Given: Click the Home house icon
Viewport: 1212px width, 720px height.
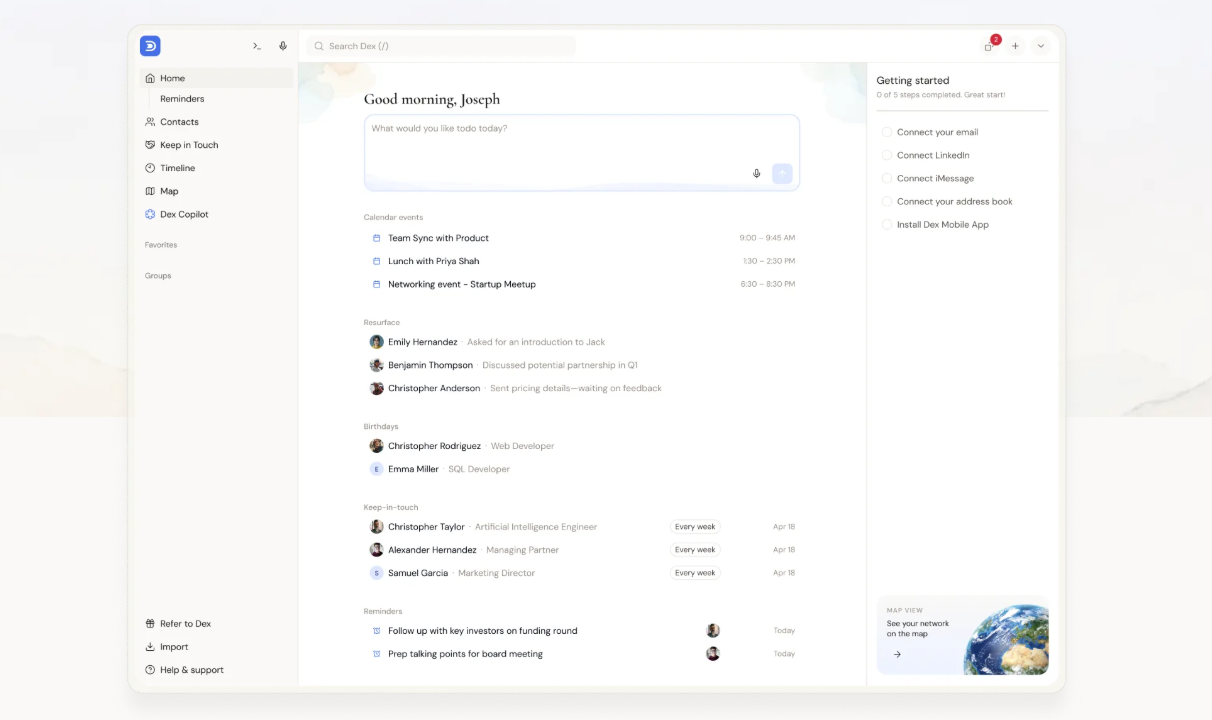Looking at the screenshot, I should click(x=150, y=78).
